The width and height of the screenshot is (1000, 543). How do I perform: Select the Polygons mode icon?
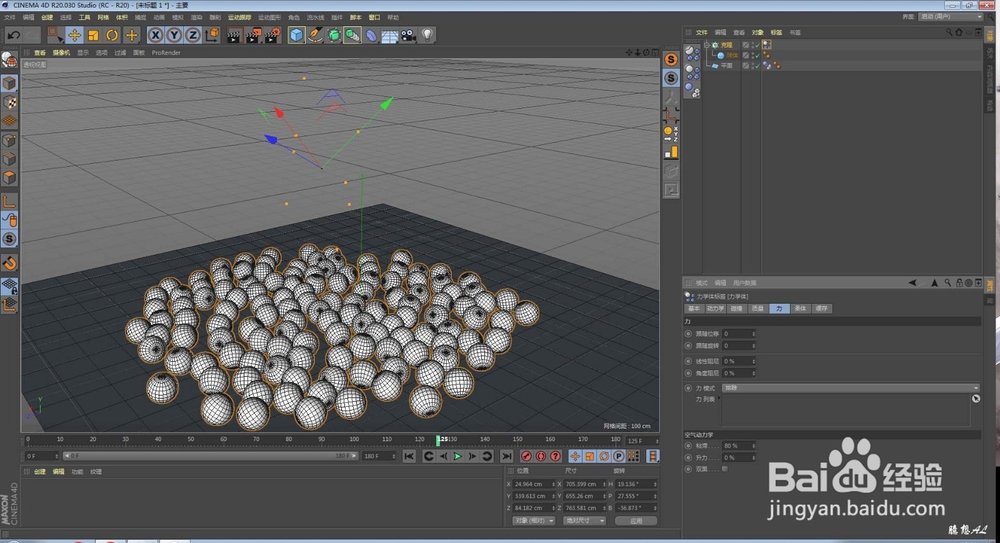pyautogui.click(x=10, y=177)
